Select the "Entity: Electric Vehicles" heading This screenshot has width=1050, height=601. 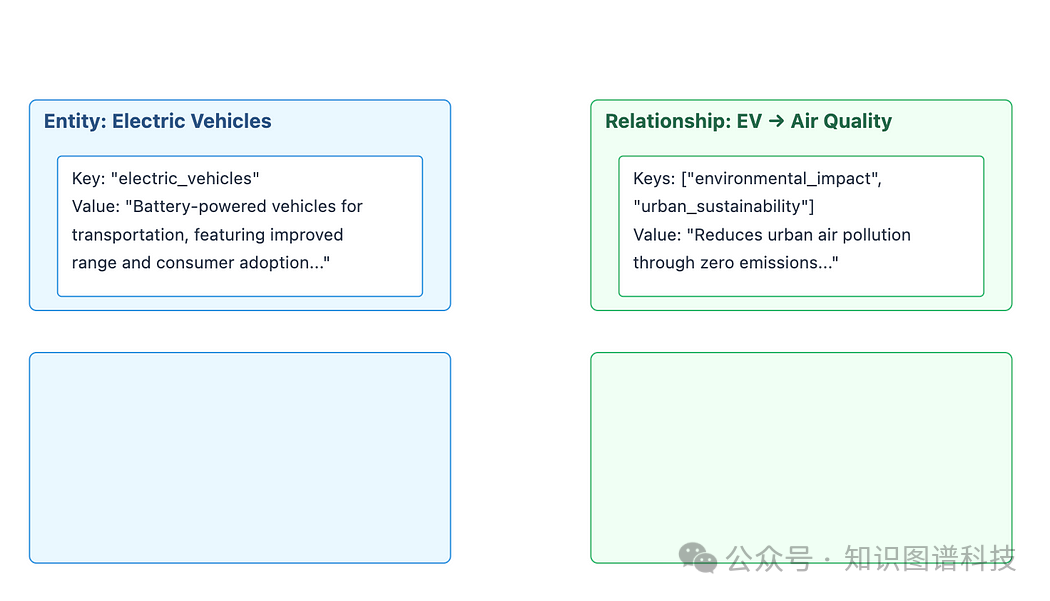(x=157, y=122)
